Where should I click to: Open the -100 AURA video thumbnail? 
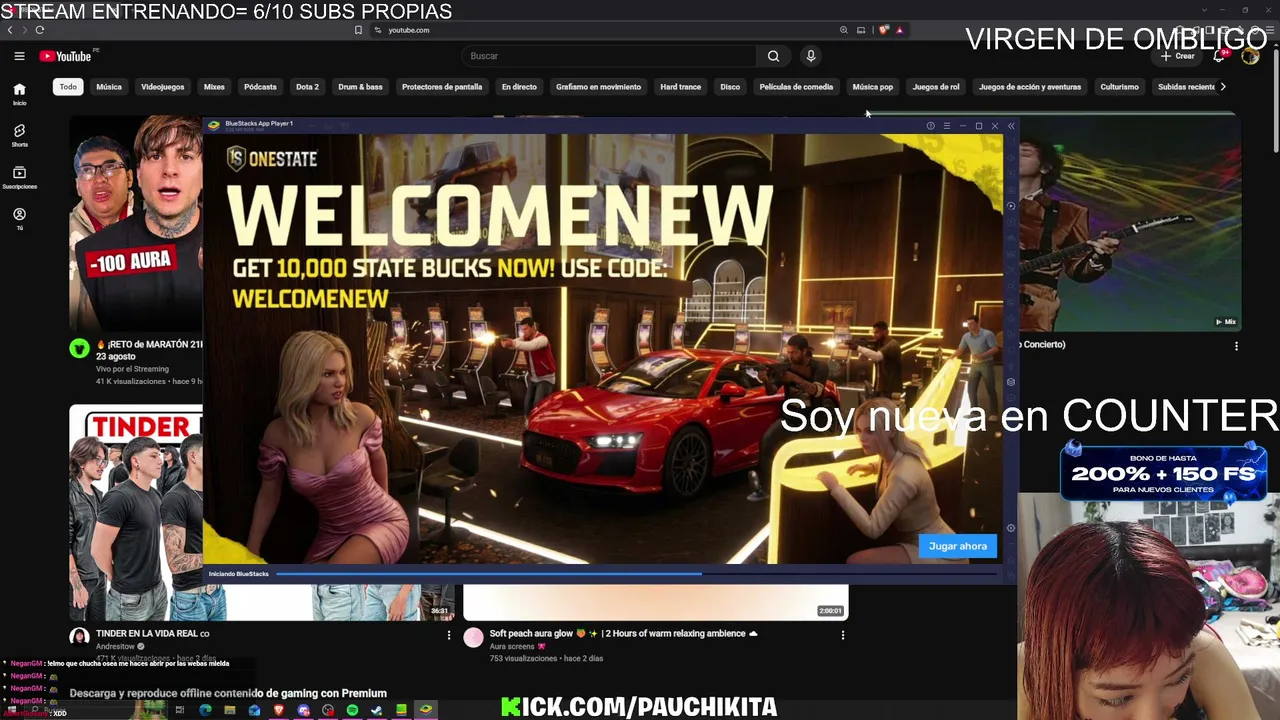(136, 222)
